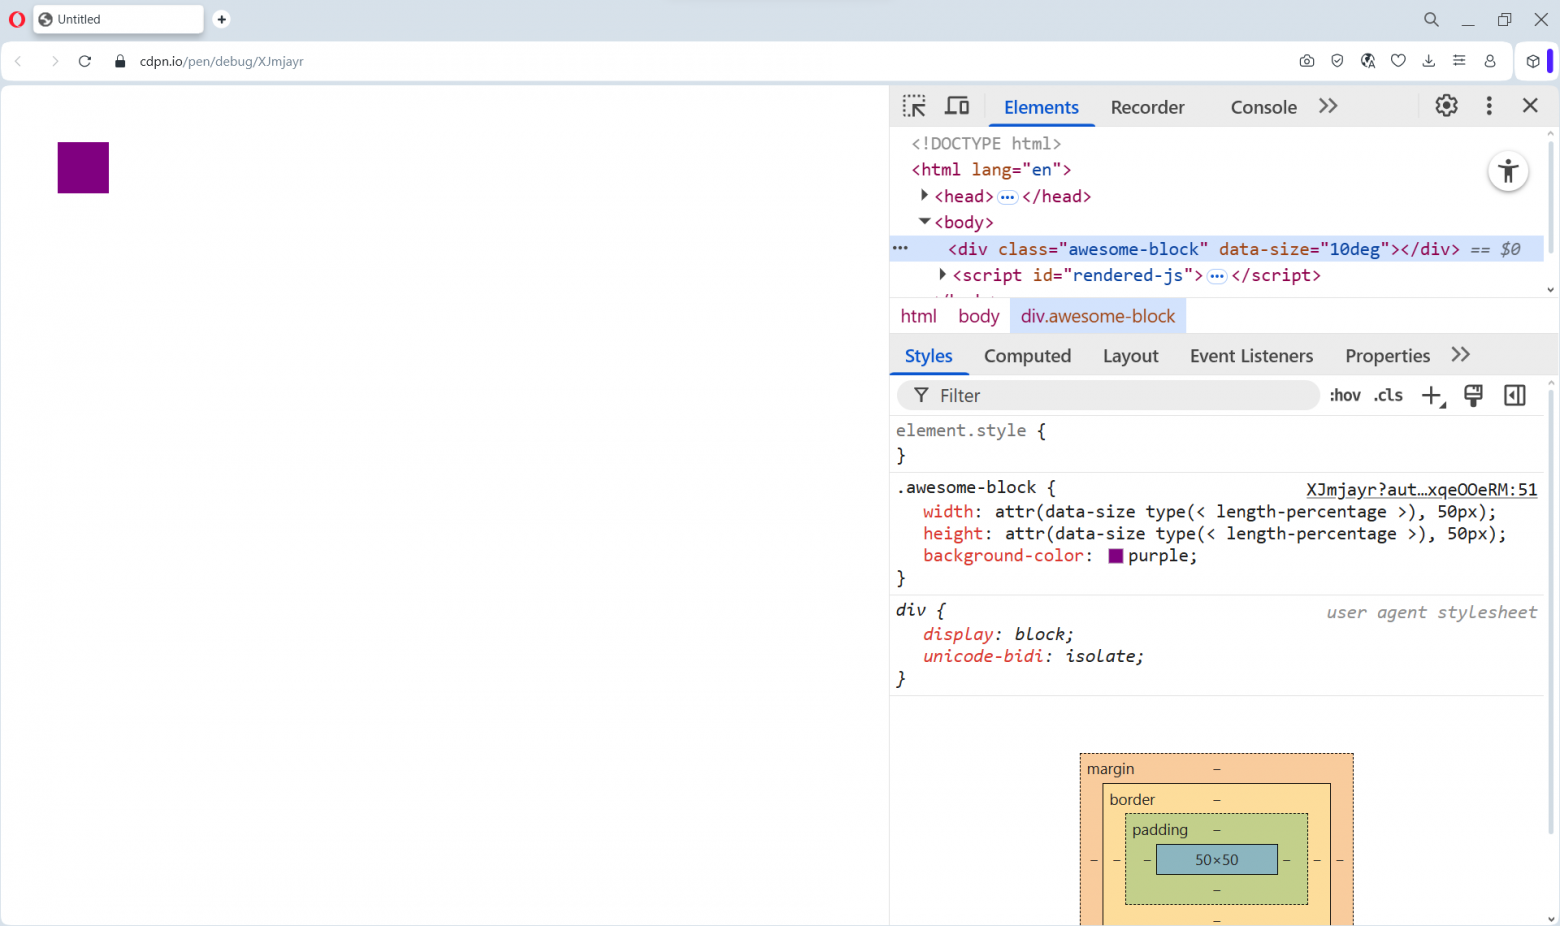This screenshot has height=926, width=1560.
Task: Open DevTools settings gear
Action: [1446, 106]
